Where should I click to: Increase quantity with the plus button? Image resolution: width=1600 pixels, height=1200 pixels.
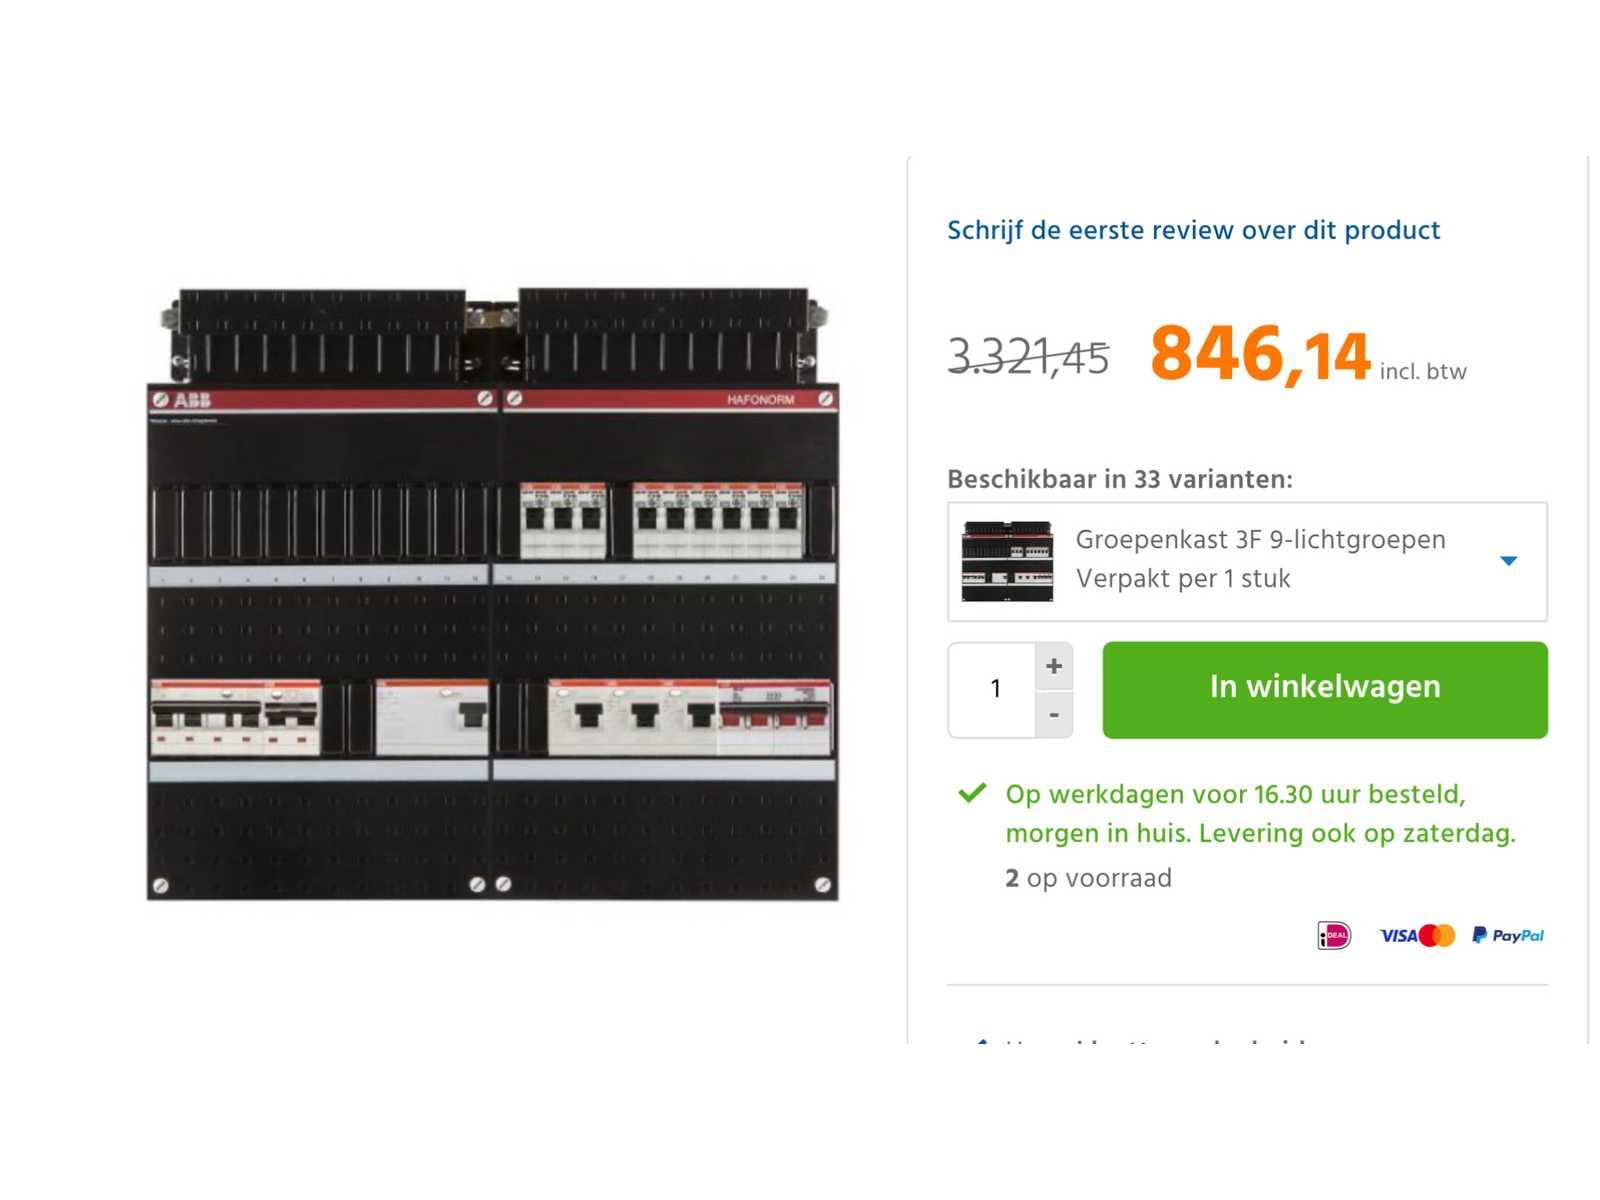coord(1054,666)
